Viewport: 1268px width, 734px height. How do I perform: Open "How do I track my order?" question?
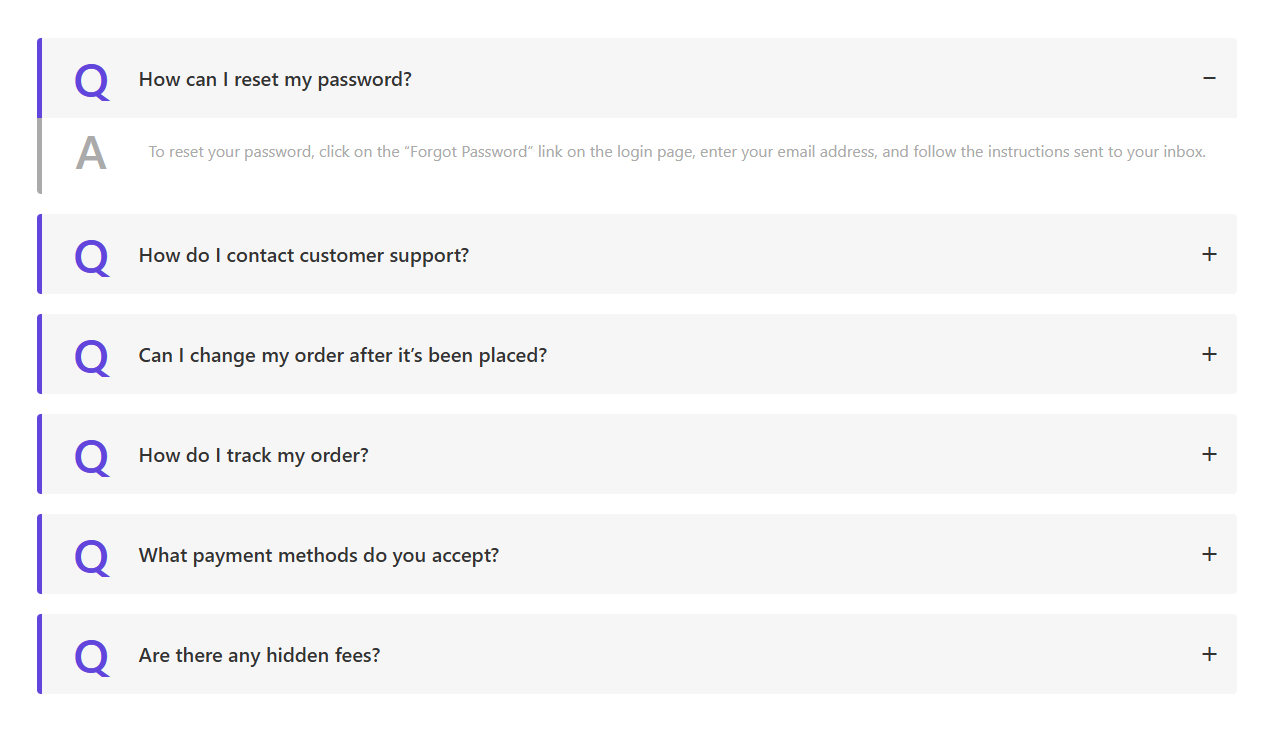click(x=253, y=455)
